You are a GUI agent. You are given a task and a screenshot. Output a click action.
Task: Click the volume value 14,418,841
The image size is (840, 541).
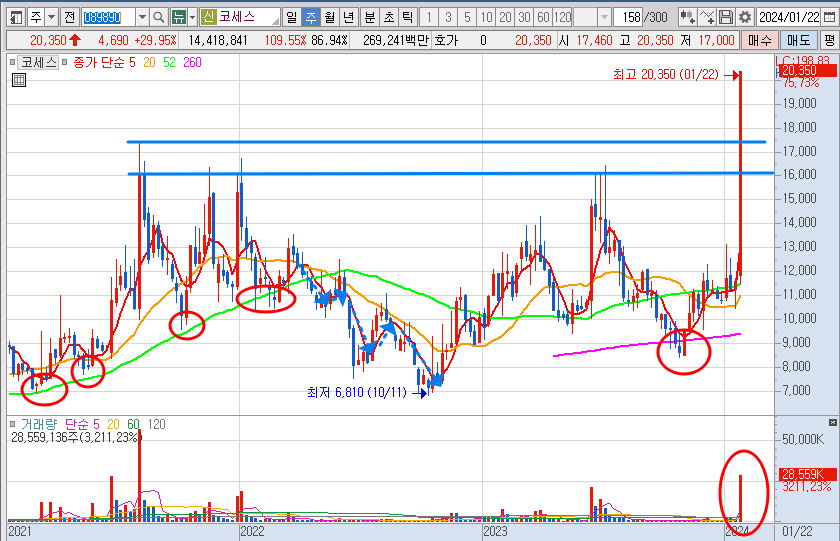[218, 40]
